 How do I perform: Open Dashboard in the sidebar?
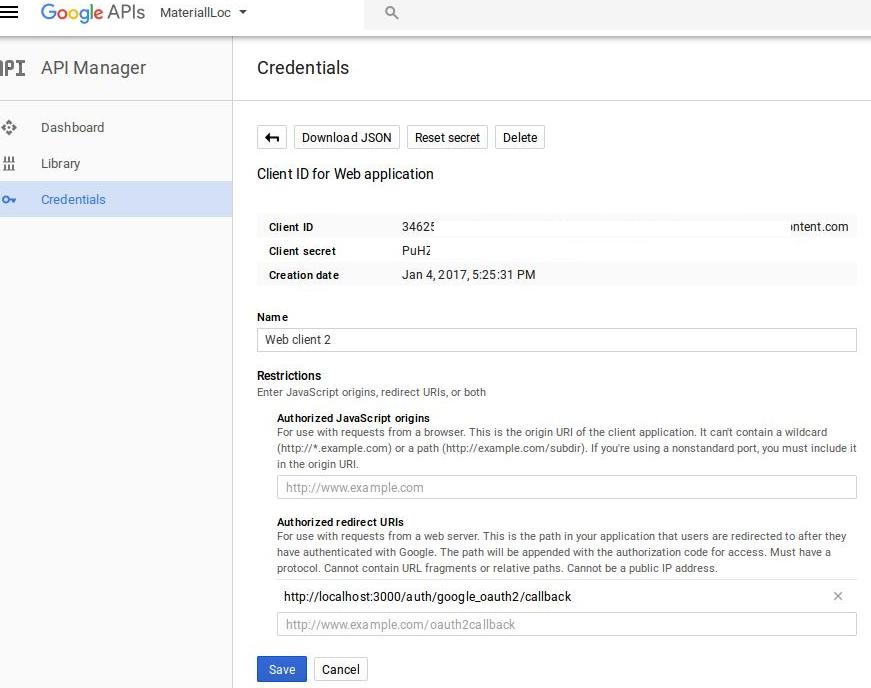click(72, 128)
